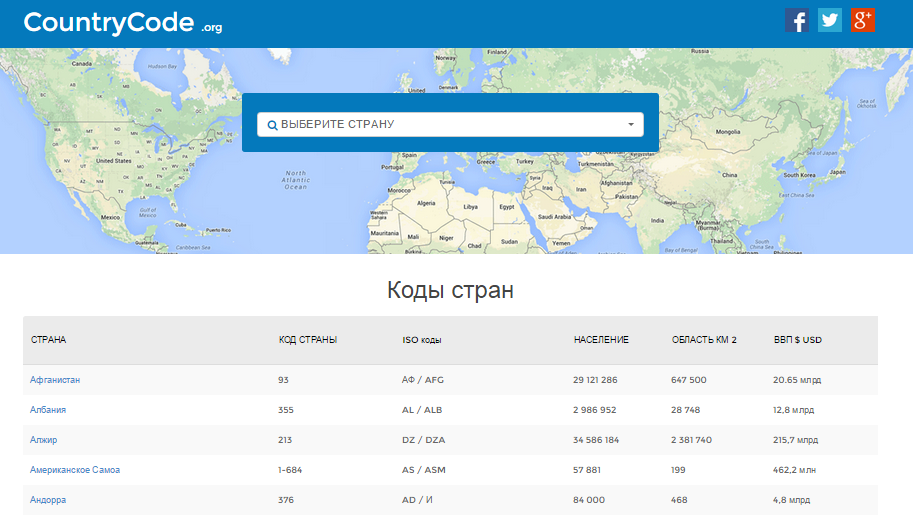The height and width of the screenshot is (523, 913).
Task: Sort by НАСЕЛЕНИЕ column header
Action: 601,340
